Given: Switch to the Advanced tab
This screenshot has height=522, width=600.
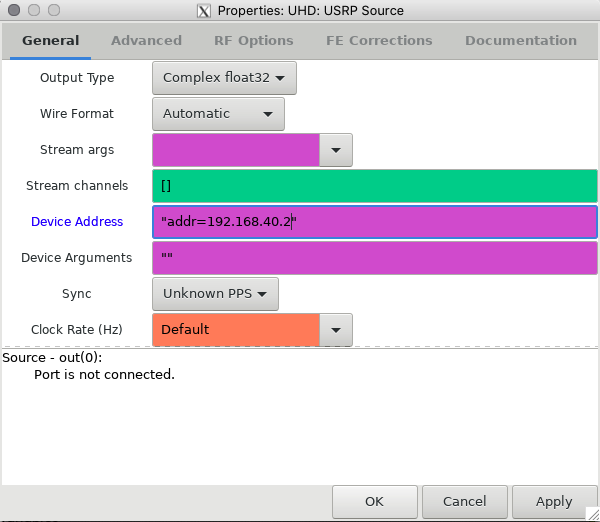Looking at the screenshot, I should [146, 41].
